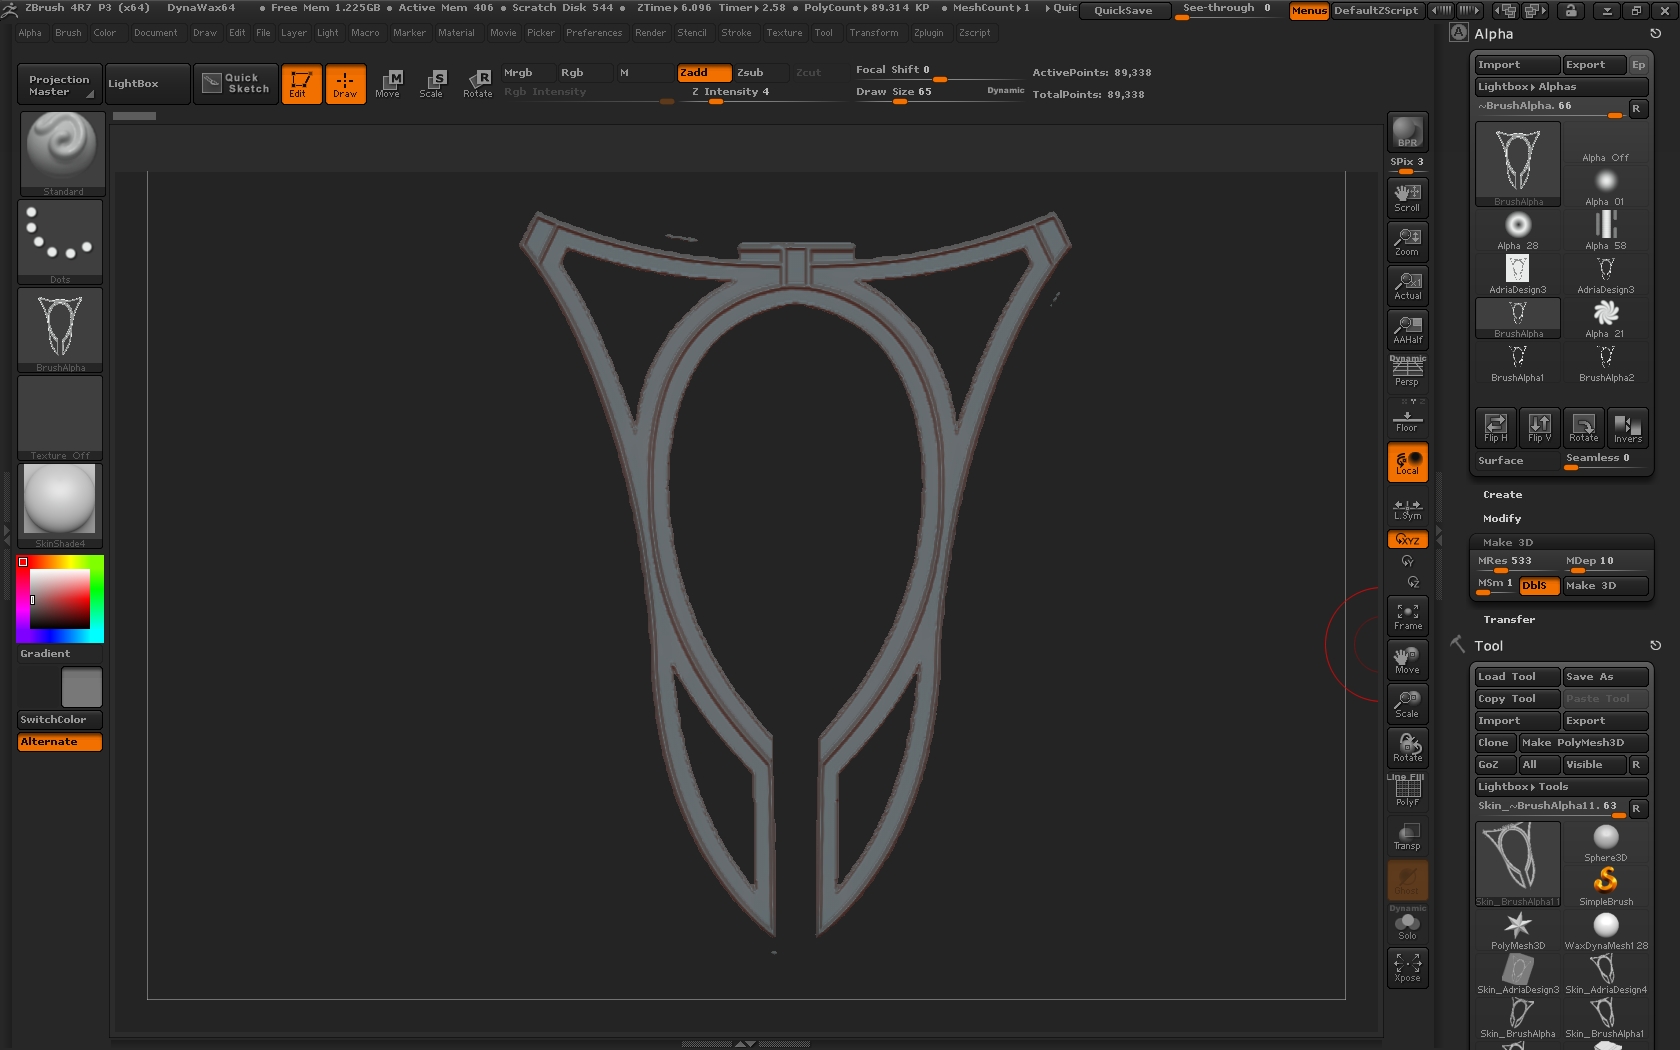Click the BPR render icon
Image resolution: width=1680 pixels, height=1050 pixels.
1407,132
